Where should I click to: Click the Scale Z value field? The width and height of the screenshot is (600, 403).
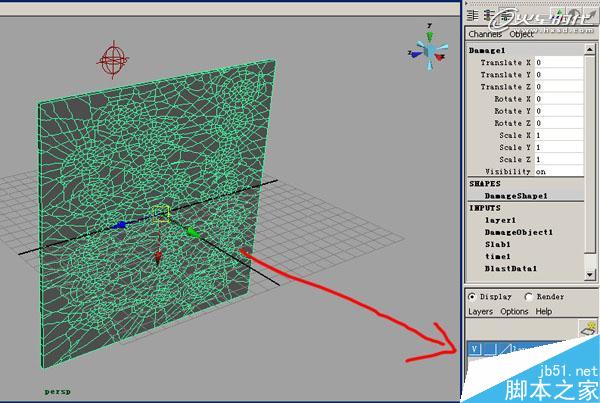(559, 160)
